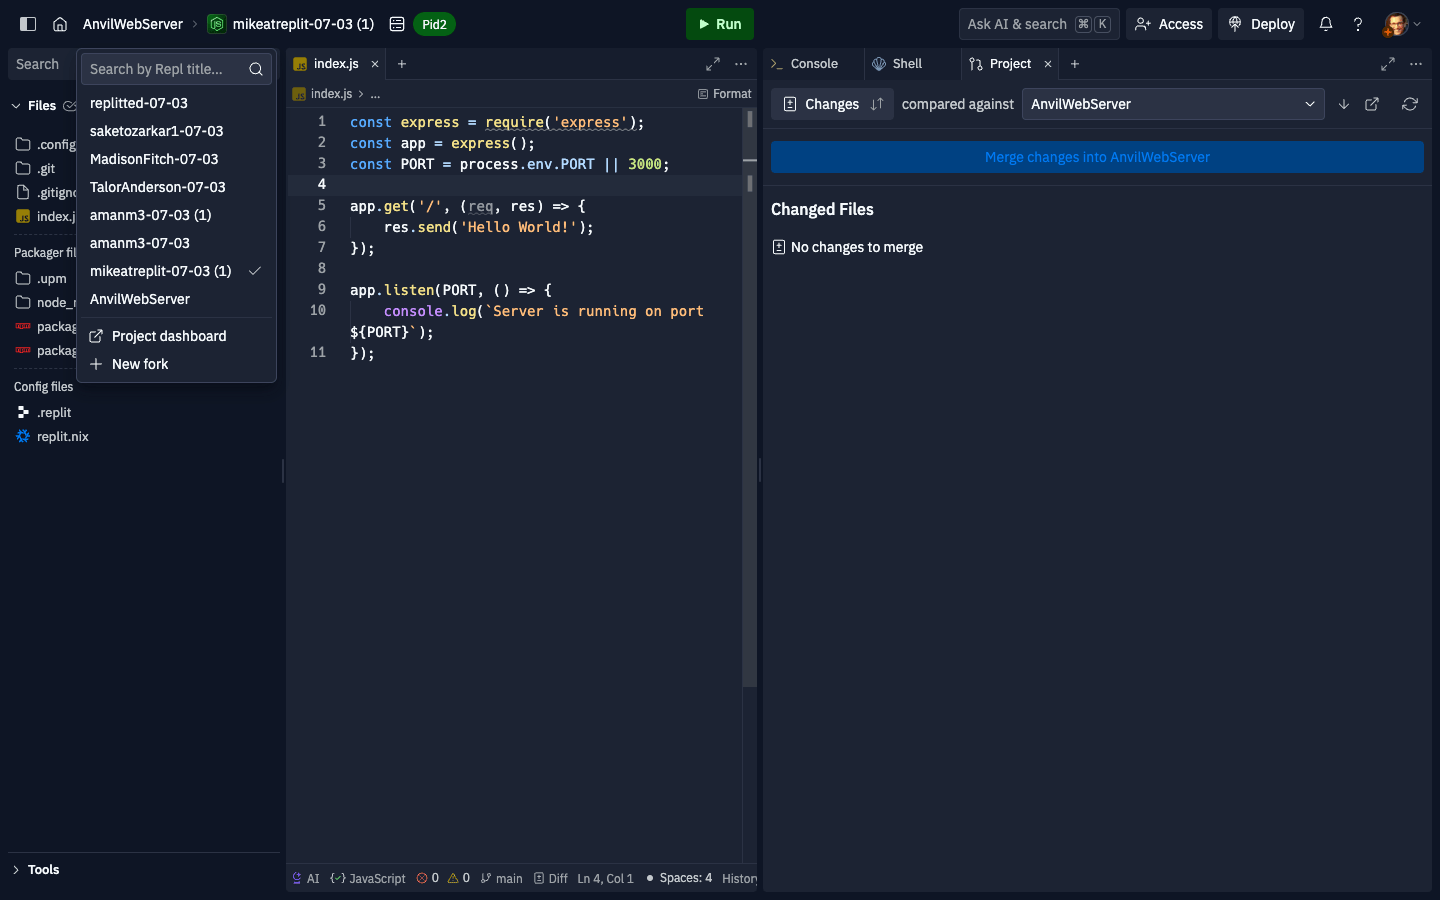Click the Pid2 badge
The width and height of the screenshot is (1440, 900).
coord(434,24)
